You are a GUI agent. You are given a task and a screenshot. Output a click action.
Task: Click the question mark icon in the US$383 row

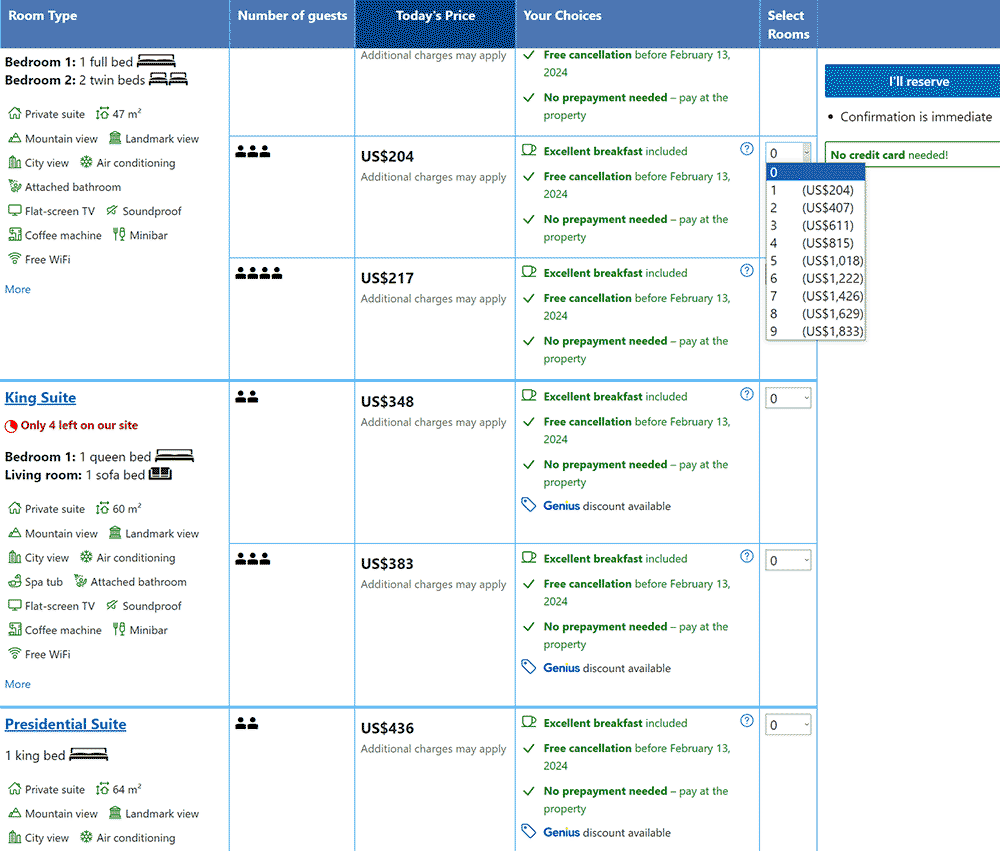click(x=746, y=557)
